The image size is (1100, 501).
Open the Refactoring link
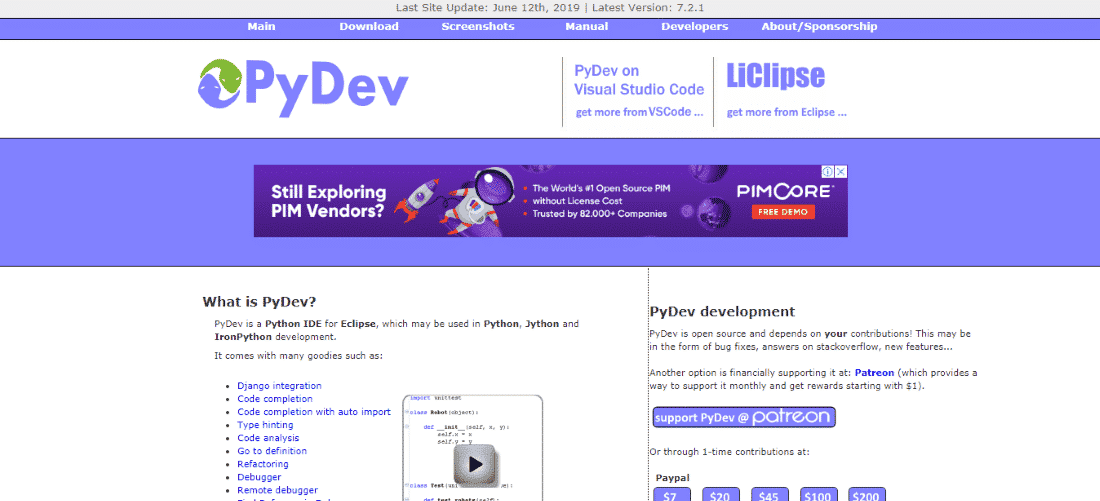263,464
